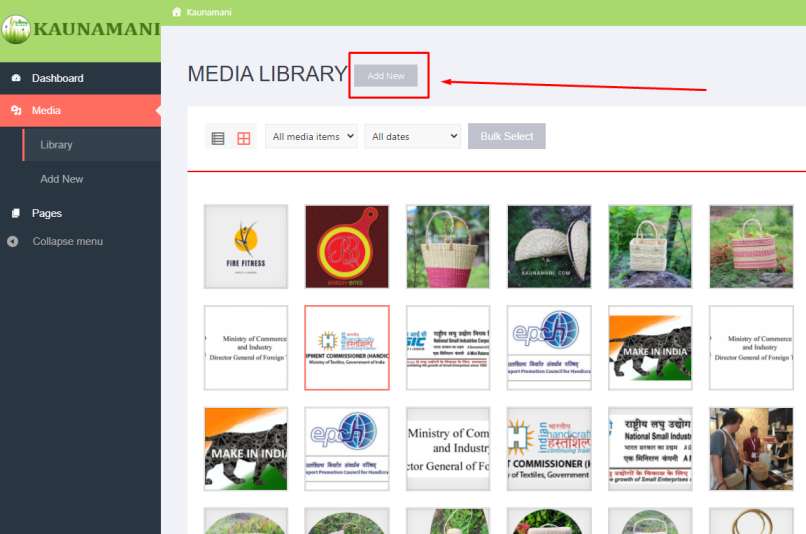Select the beige handbag on rock thumbnail
806x534 pixels.
click(x=650, y=247)
